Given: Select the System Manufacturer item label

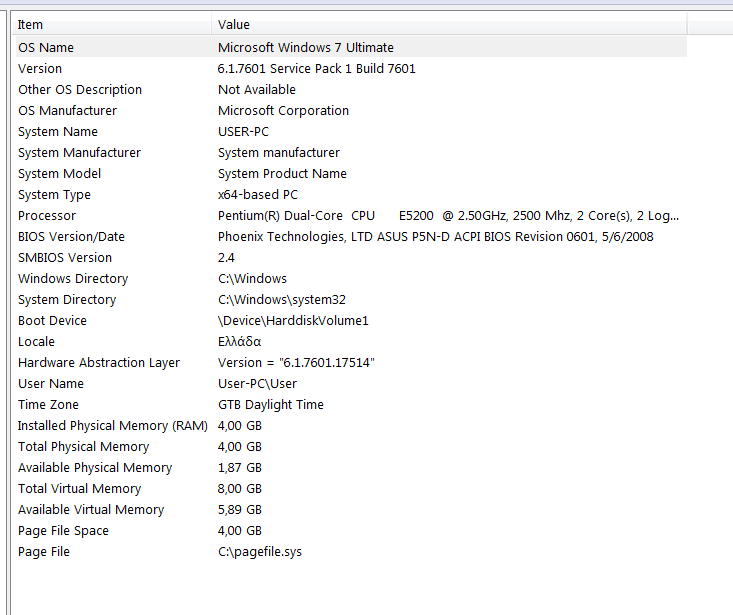Looking at the screenshot, I should pos(79,153).
